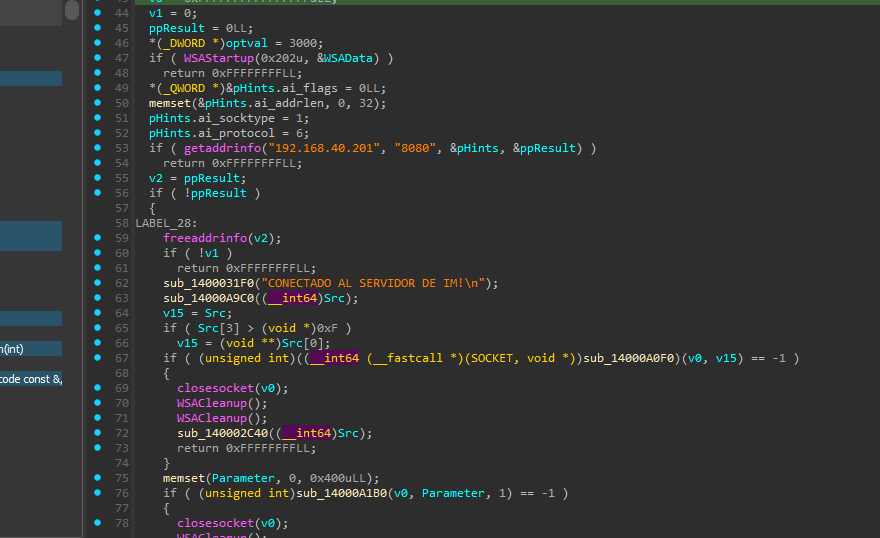Select closesocket call on line 69
Screen dimensions: 880x538
pyautogui.click(x=216, y=388)
